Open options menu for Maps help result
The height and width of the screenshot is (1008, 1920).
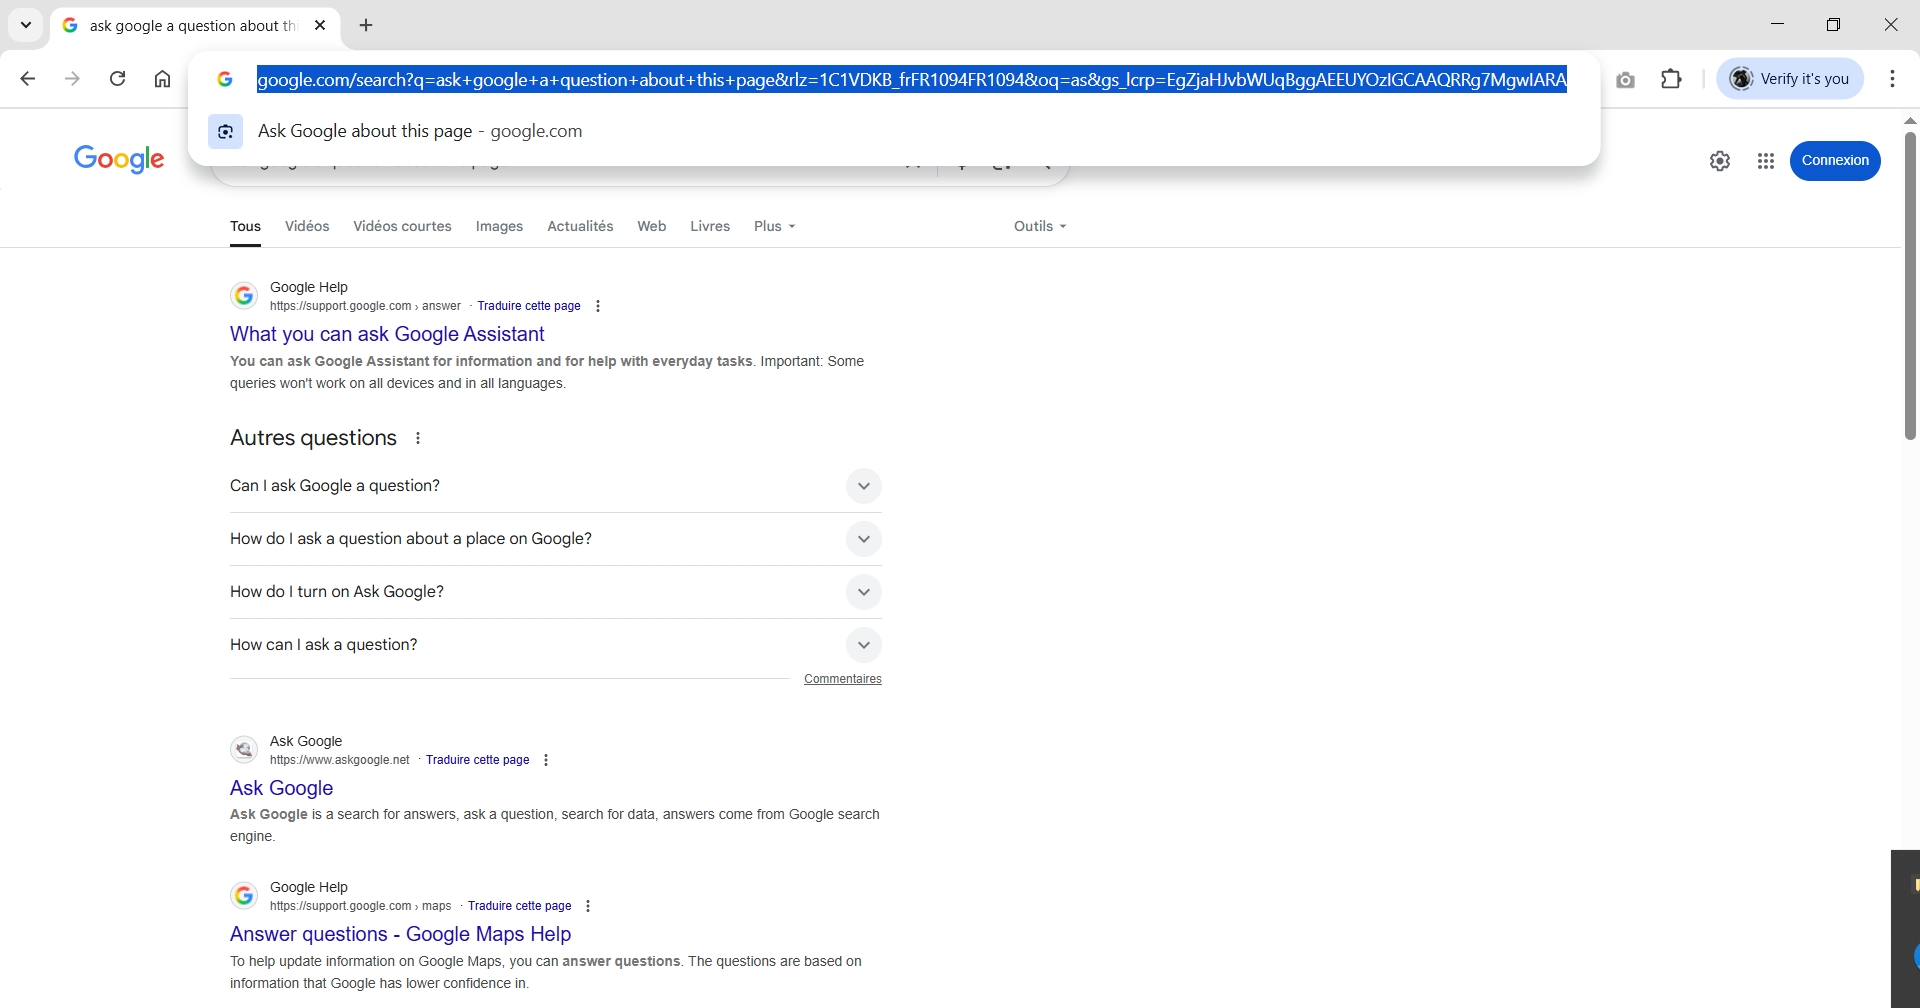click(x=588, y=906)
